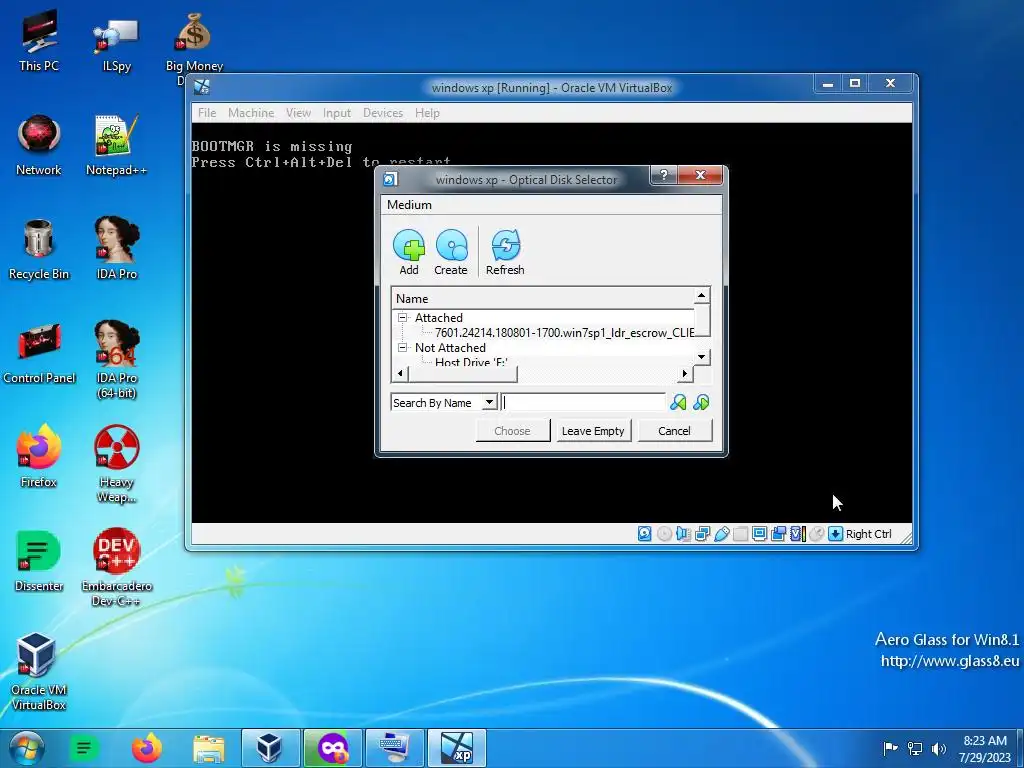Click the network indicator in VM status bar
Viewport: 1024px width, 768px height.
pos(703,534)
